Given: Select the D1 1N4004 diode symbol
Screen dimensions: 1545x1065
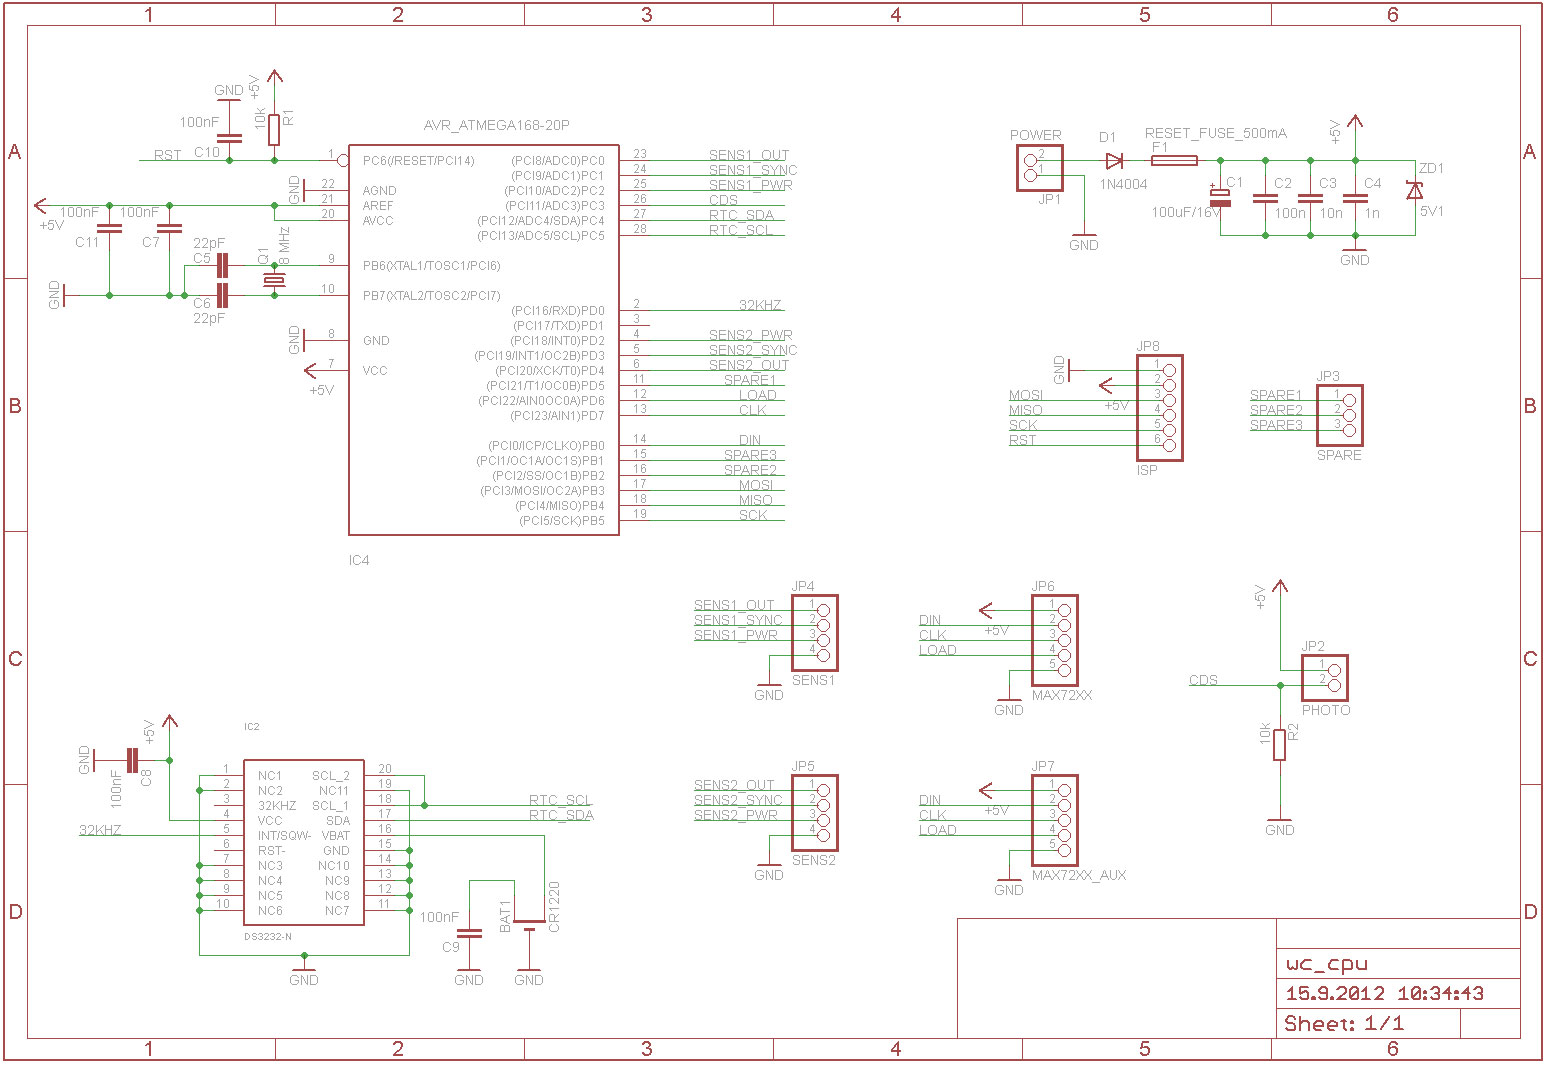Looking at the screenshot, I should 1113,161.
